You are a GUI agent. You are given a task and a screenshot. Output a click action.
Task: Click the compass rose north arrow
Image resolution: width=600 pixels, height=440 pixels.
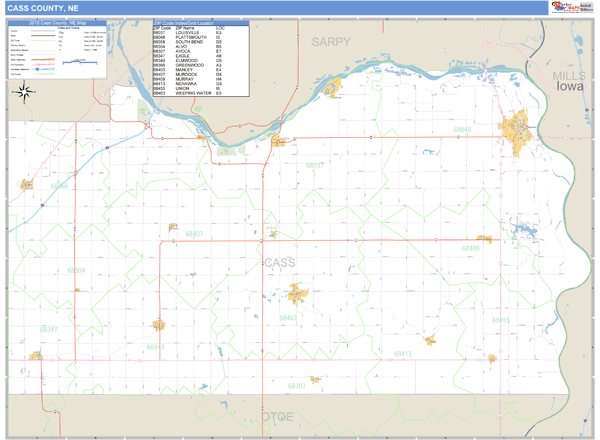25,92
